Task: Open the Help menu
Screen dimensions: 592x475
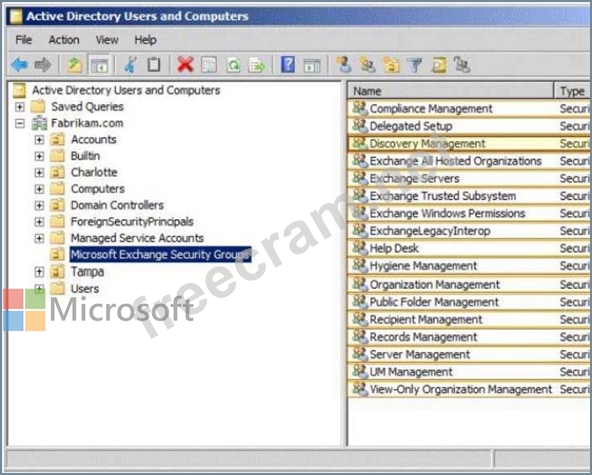Action: 145,40
